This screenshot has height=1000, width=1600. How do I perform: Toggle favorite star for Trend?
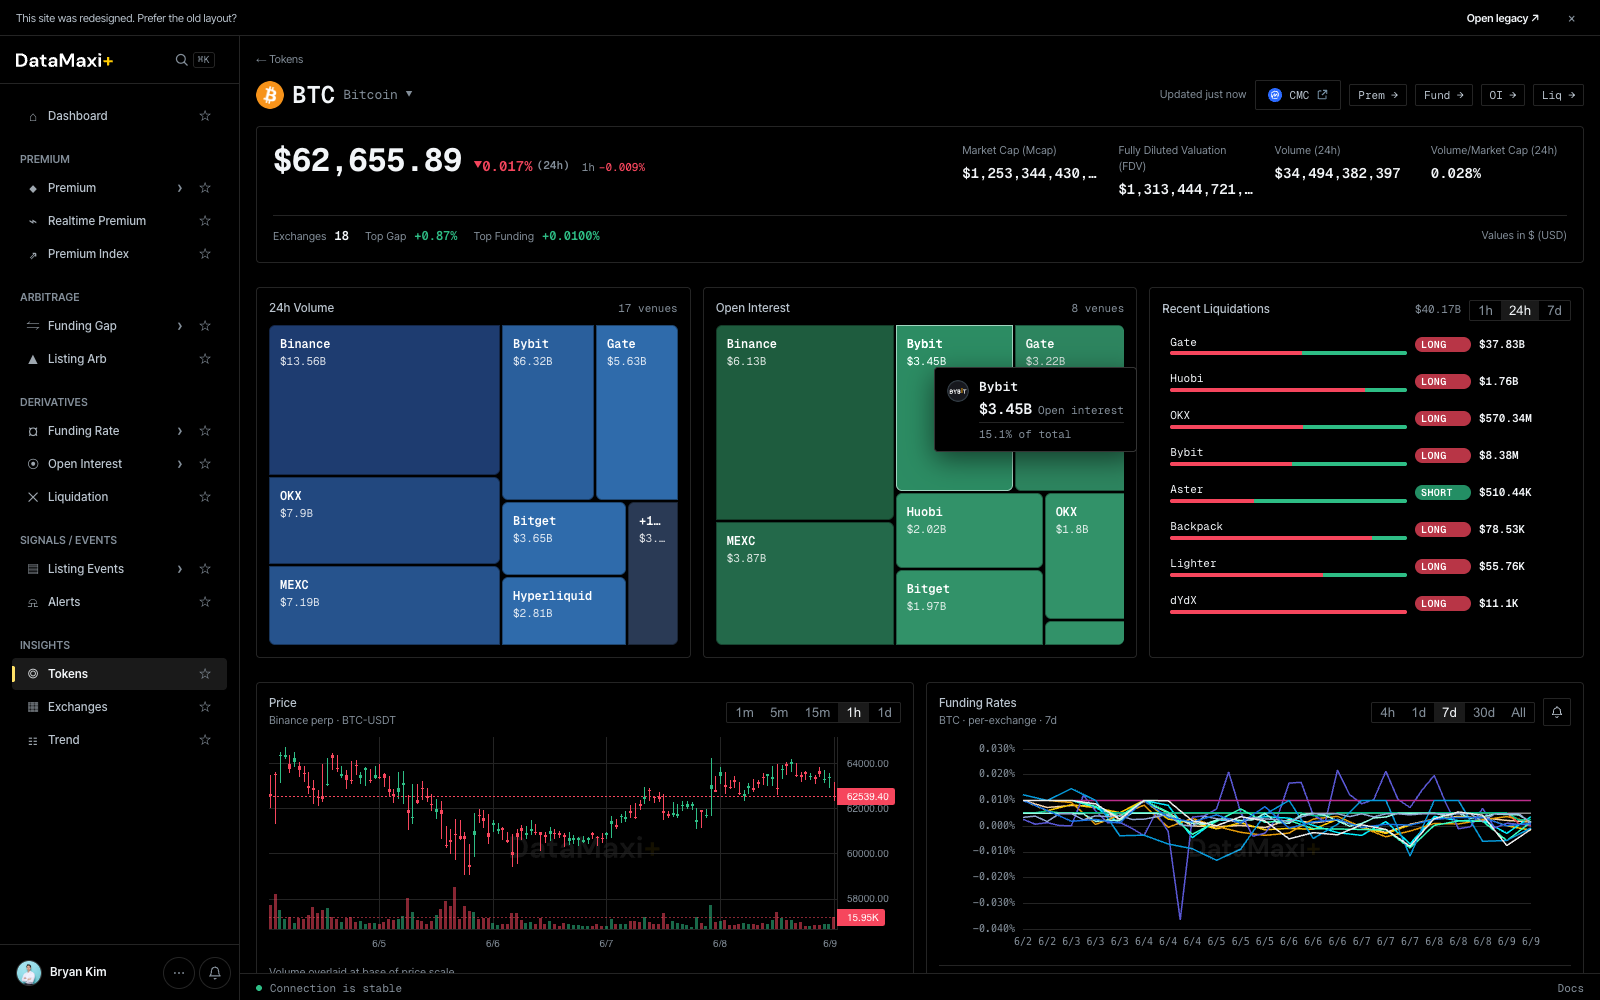click(205, 740)
